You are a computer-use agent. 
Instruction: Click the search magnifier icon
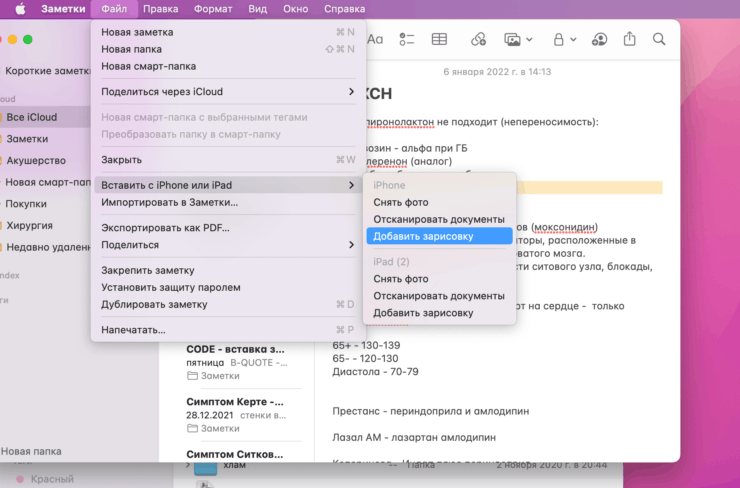tap(659, 39)
